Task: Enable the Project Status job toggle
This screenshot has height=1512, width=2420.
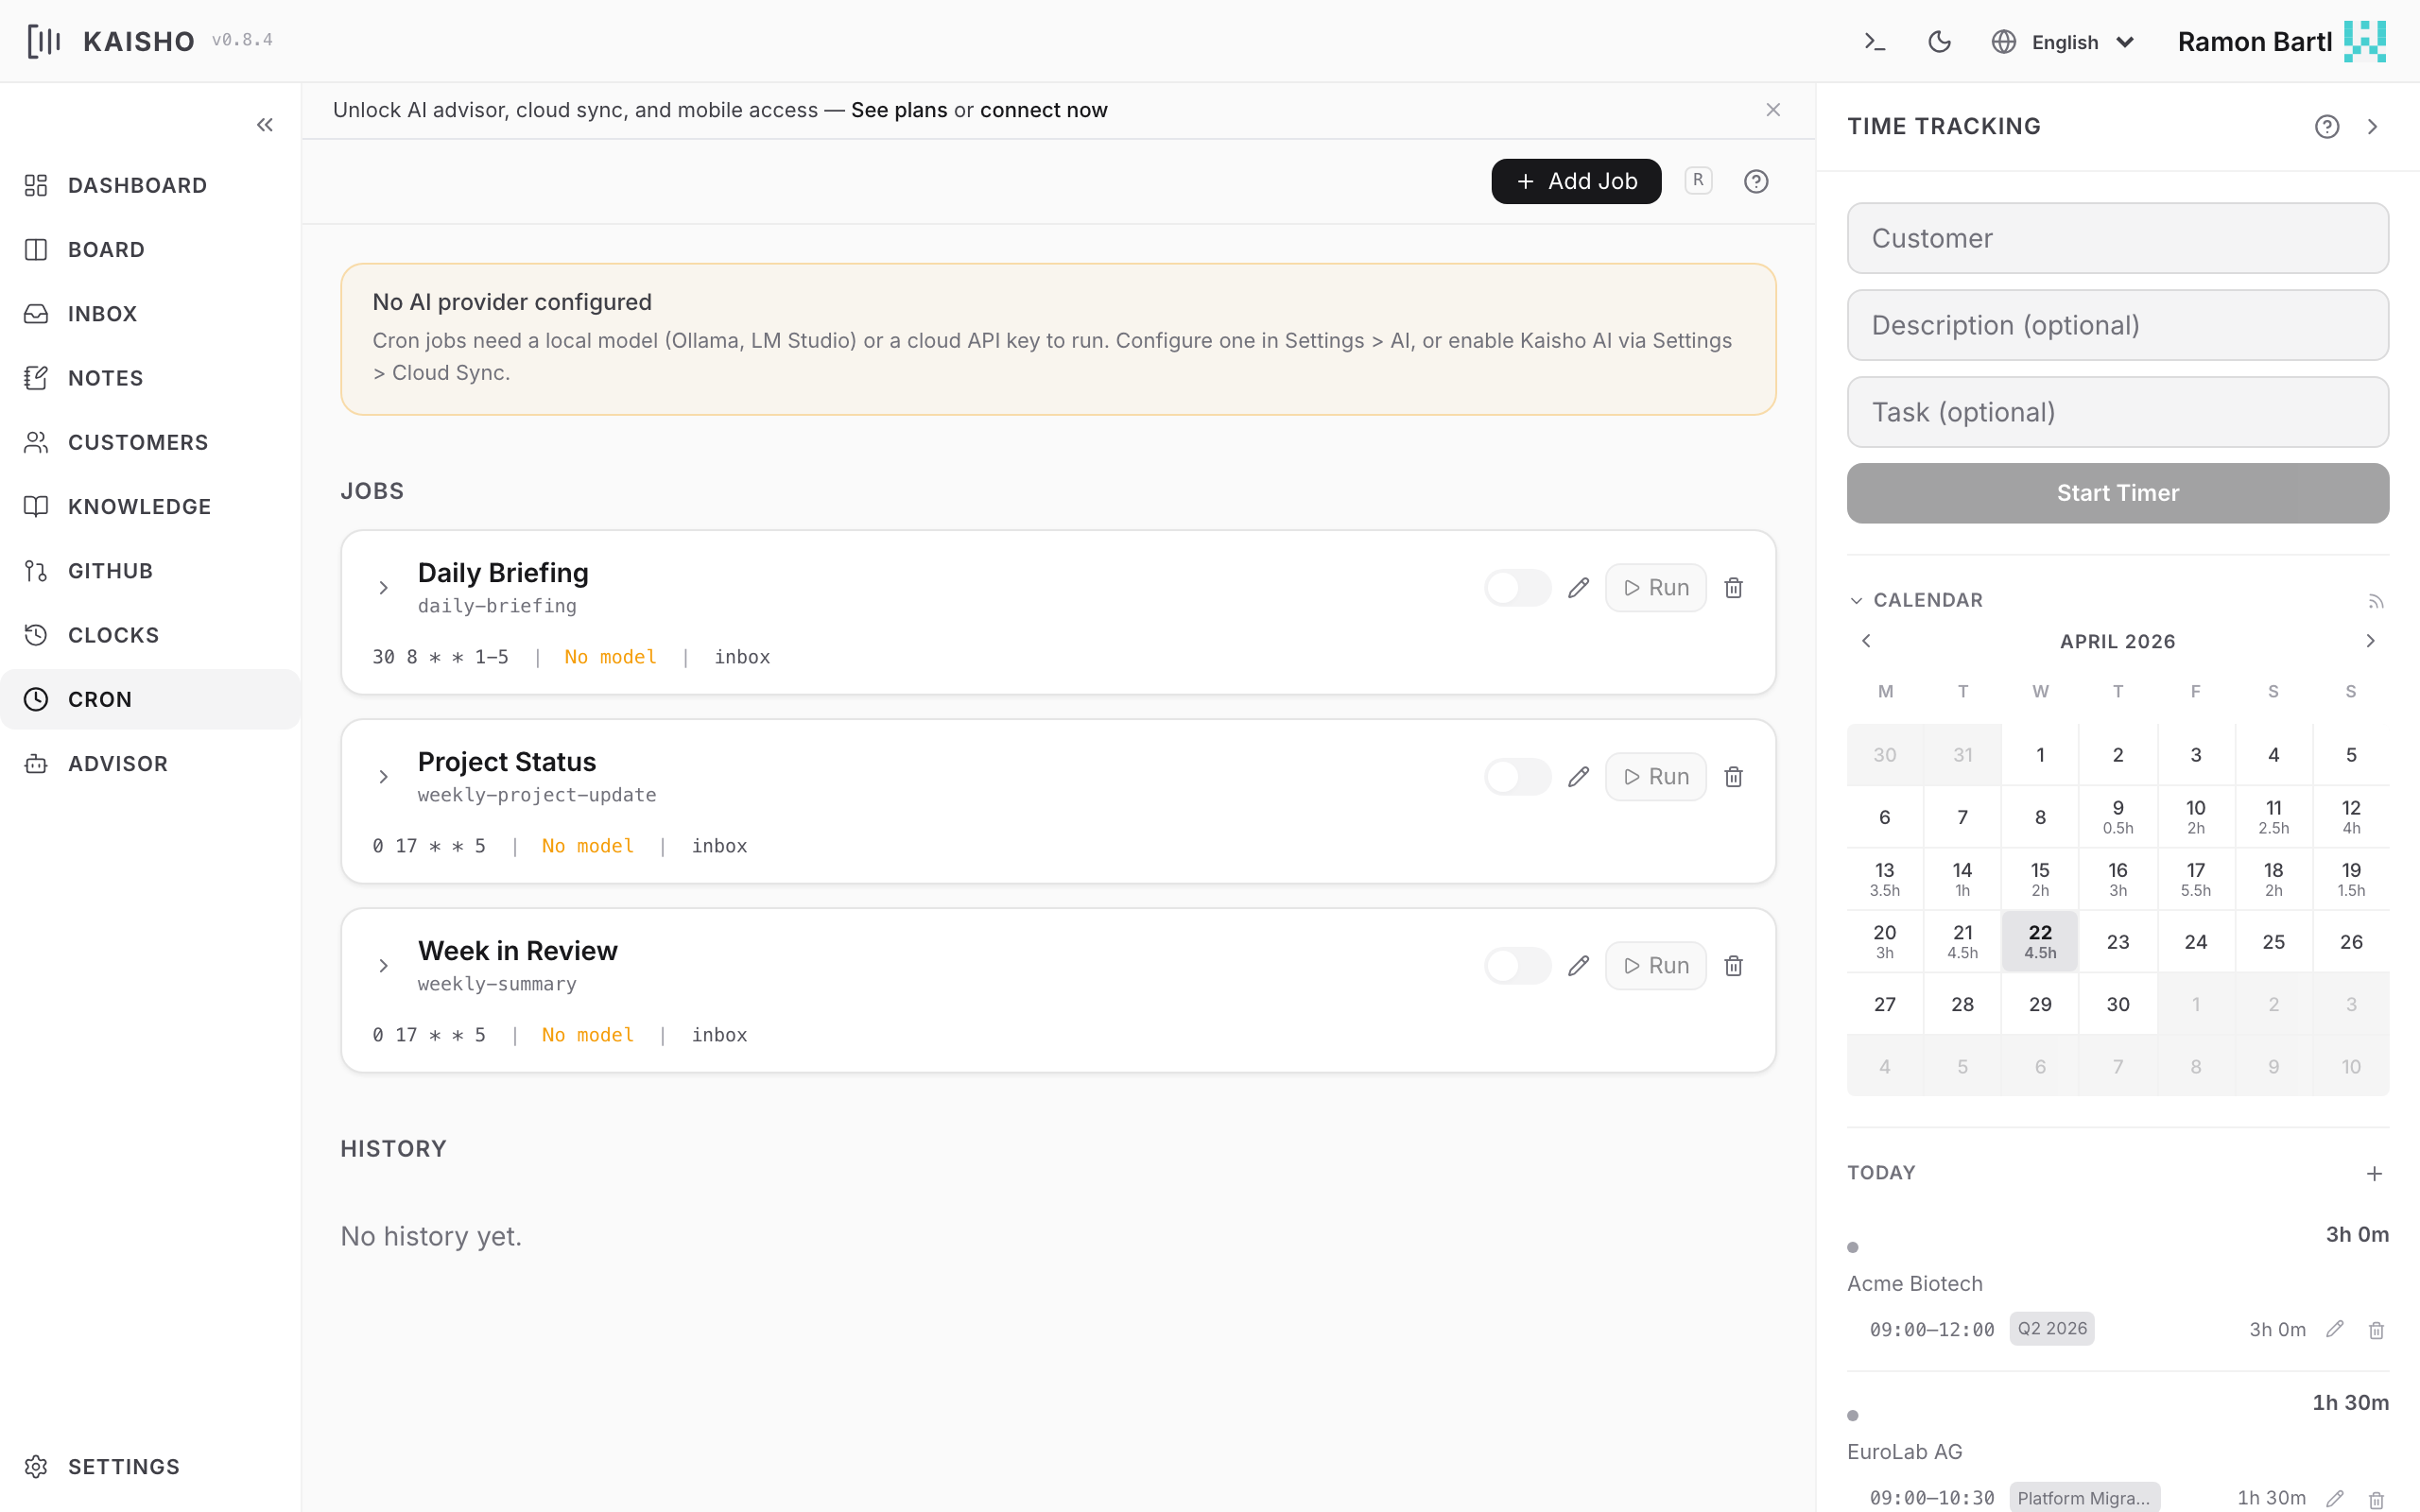Action: (x=1517, y=777)
